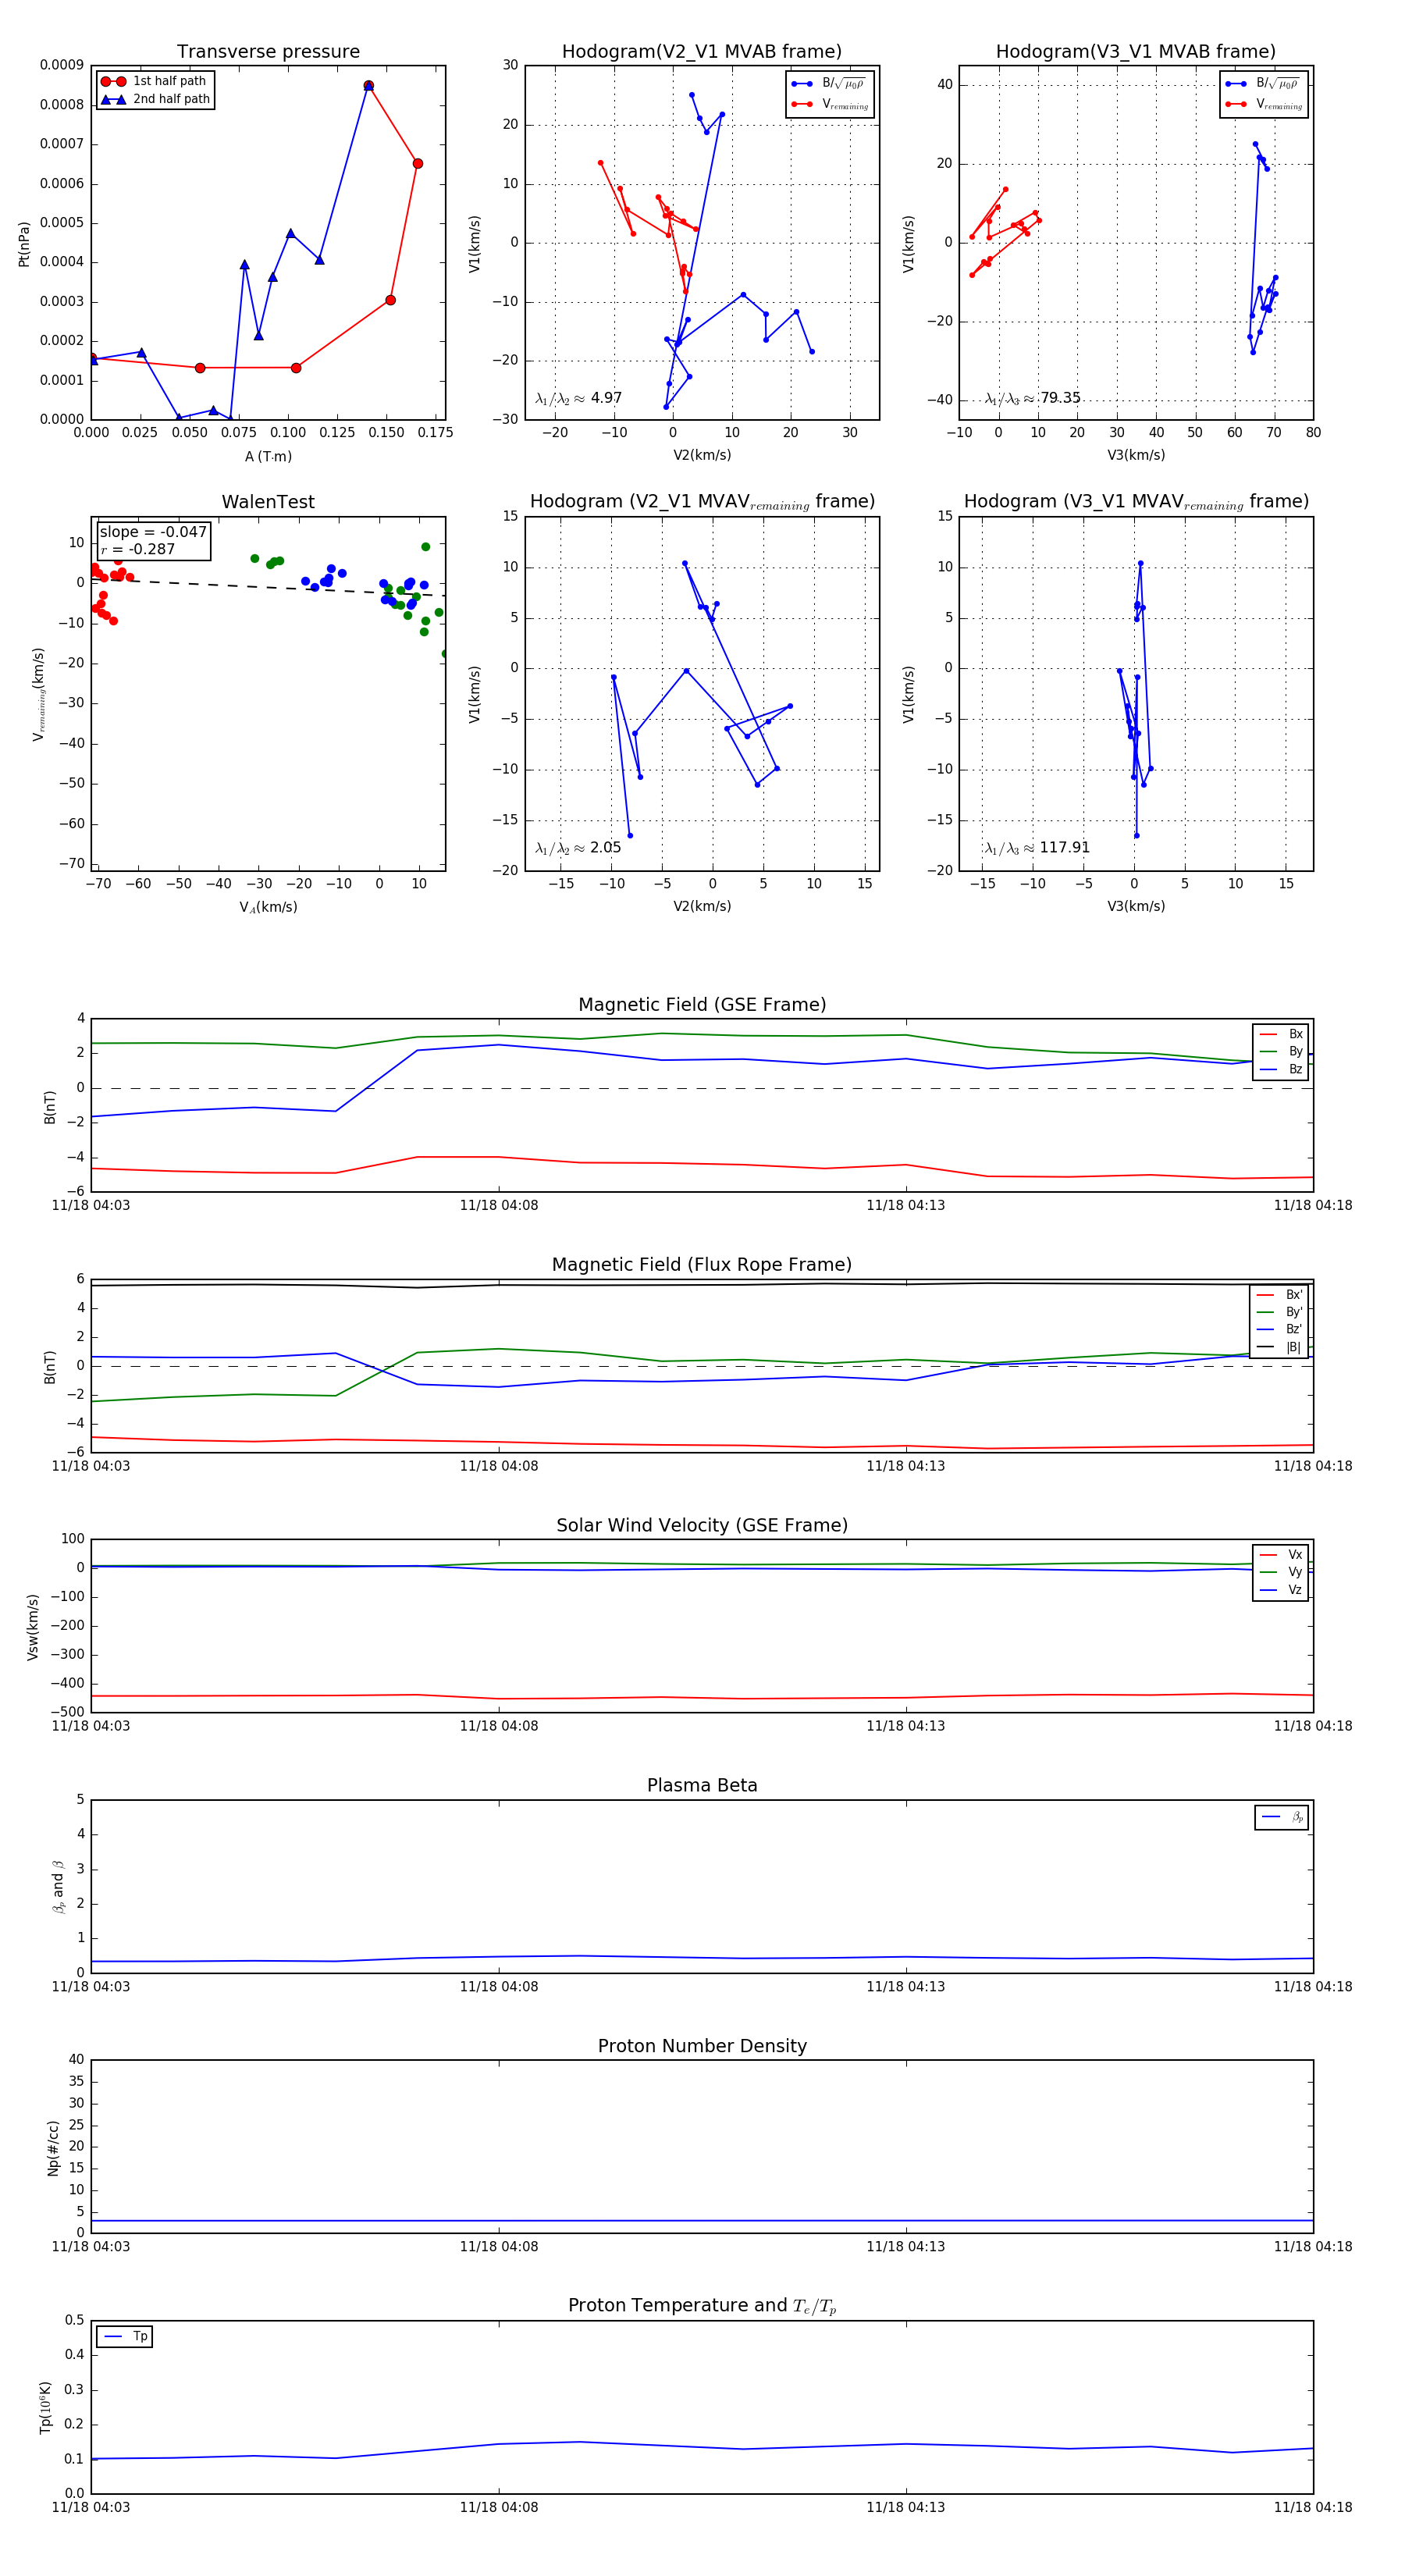Select the By' legend entry in Flux Rope plot
This screenshot has height=2576, width=1405.
coord(1280,1312)
